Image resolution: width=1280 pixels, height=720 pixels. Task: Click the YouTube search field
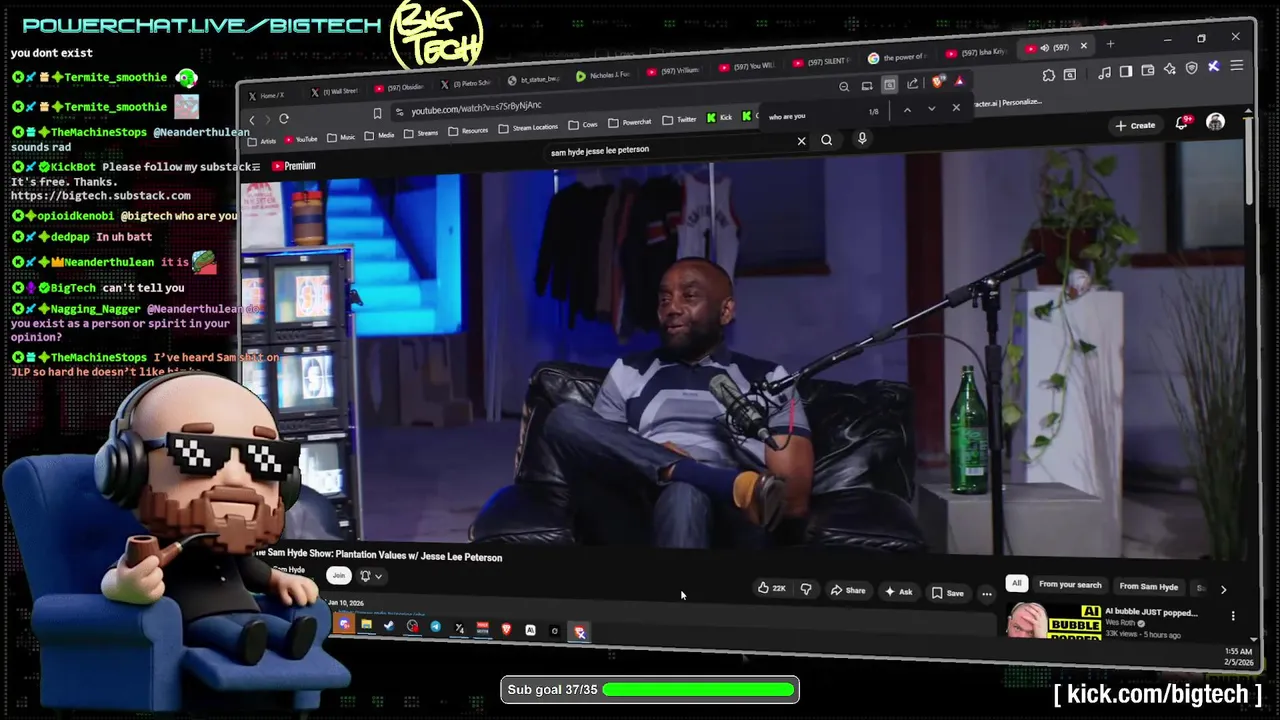click(x=670, y=147)
